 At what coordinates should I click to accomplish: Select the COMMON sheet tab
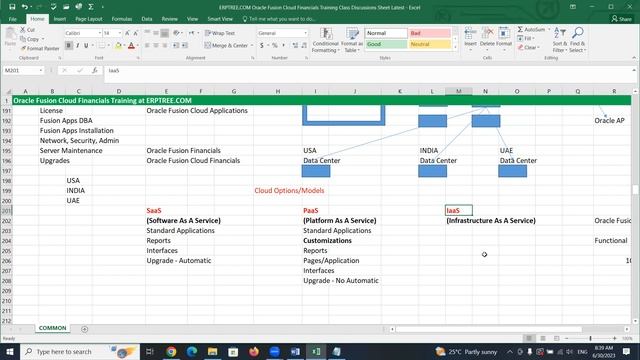click(53, 328)
